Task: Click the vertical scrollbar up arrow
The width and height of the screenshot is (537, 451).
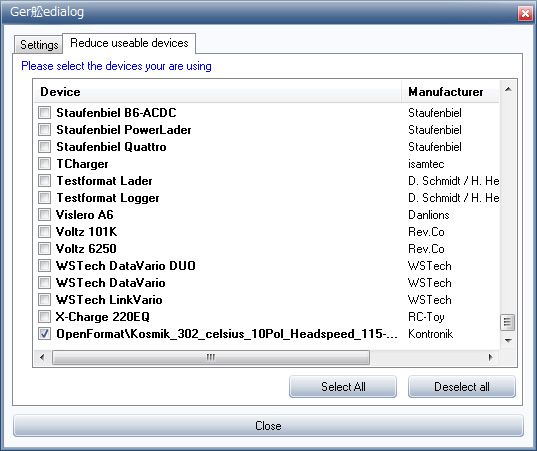Action: (508, 89)
